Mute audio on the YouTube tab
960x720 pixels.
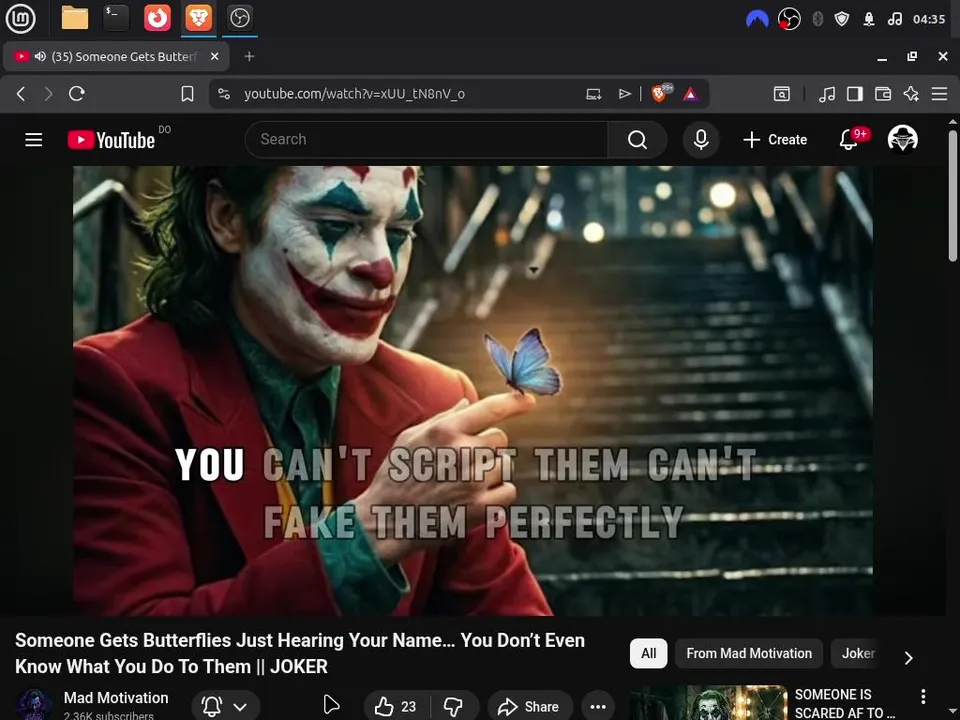click(x=40, y=56)
